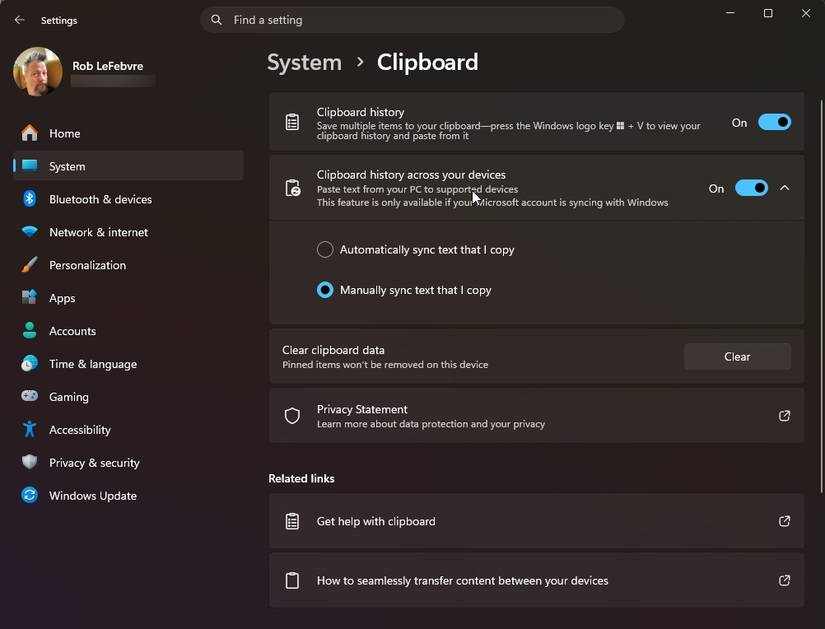Viewport: 825px width, 629px height.
Task: Click the Windows Update icon
Action: pyautogui.click(x=28, y=495)
